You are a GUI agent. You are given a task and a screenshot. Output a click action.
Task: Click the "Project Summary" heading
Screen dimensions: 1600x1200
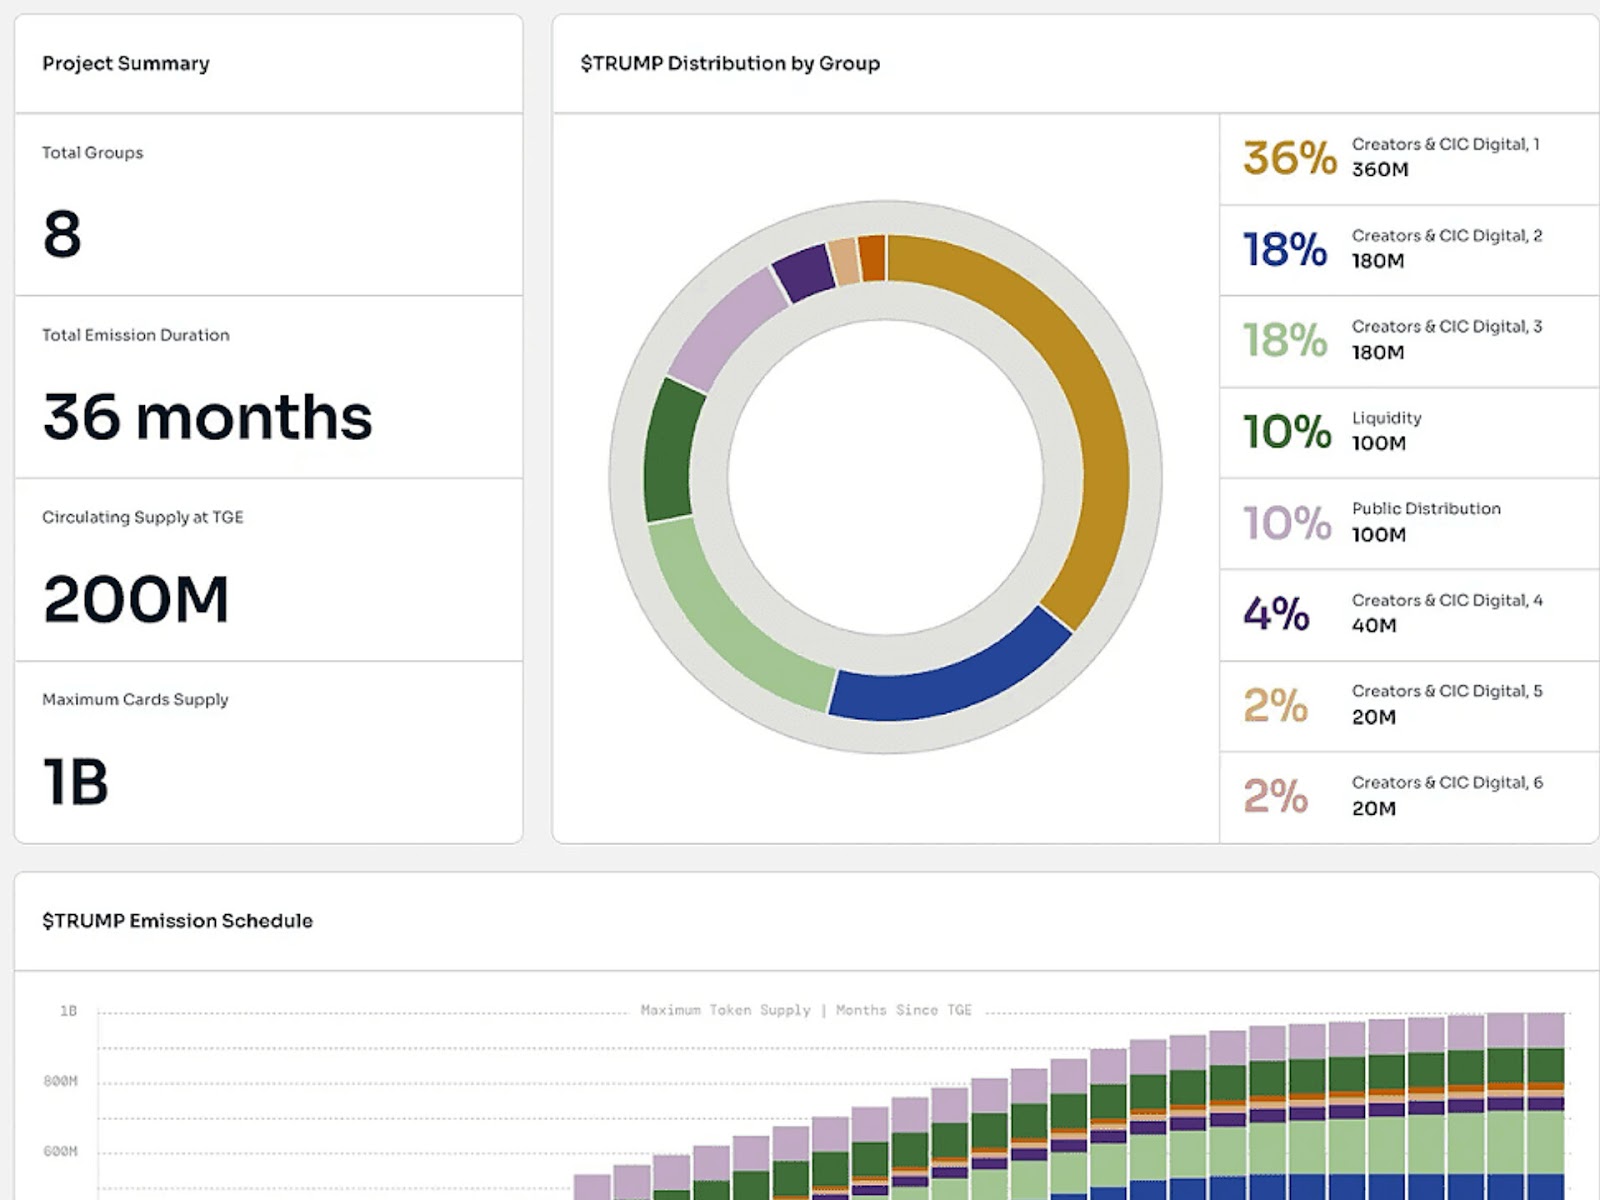(126, 64)
